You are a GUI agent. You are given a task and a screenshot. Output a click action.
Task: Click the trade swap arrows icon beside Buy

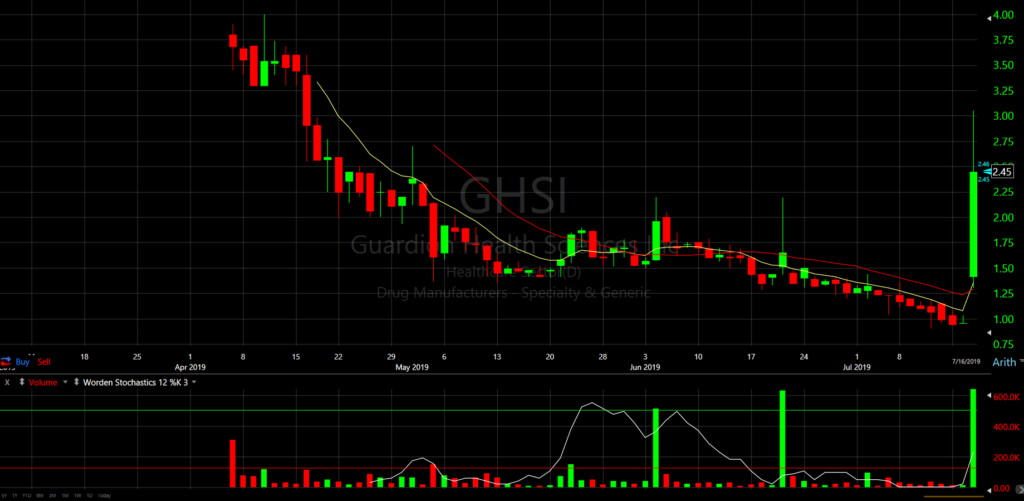click(x=7, y=360)
